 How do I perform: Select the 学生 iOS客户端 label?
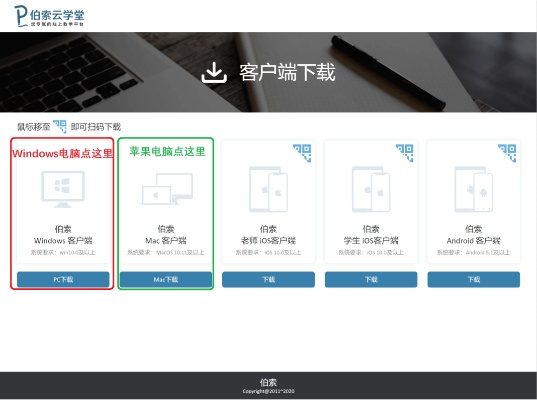pyautogui.click(x=371, y=240)
